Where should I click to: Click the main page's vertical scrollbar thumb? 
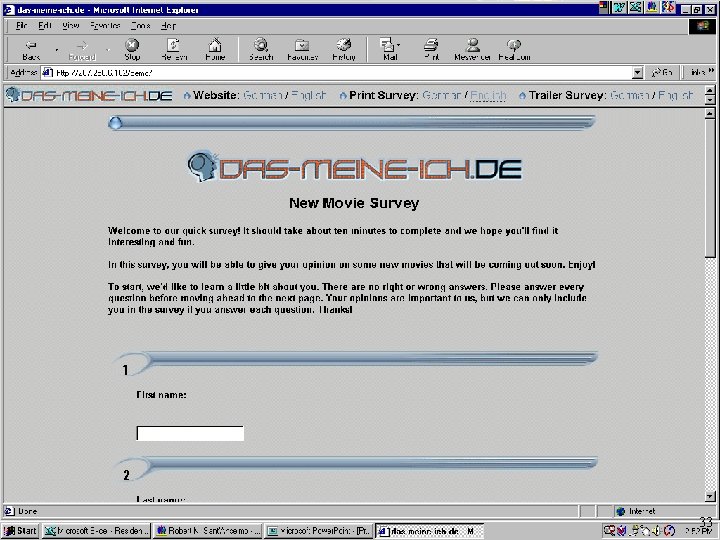[x=710, y=188]
